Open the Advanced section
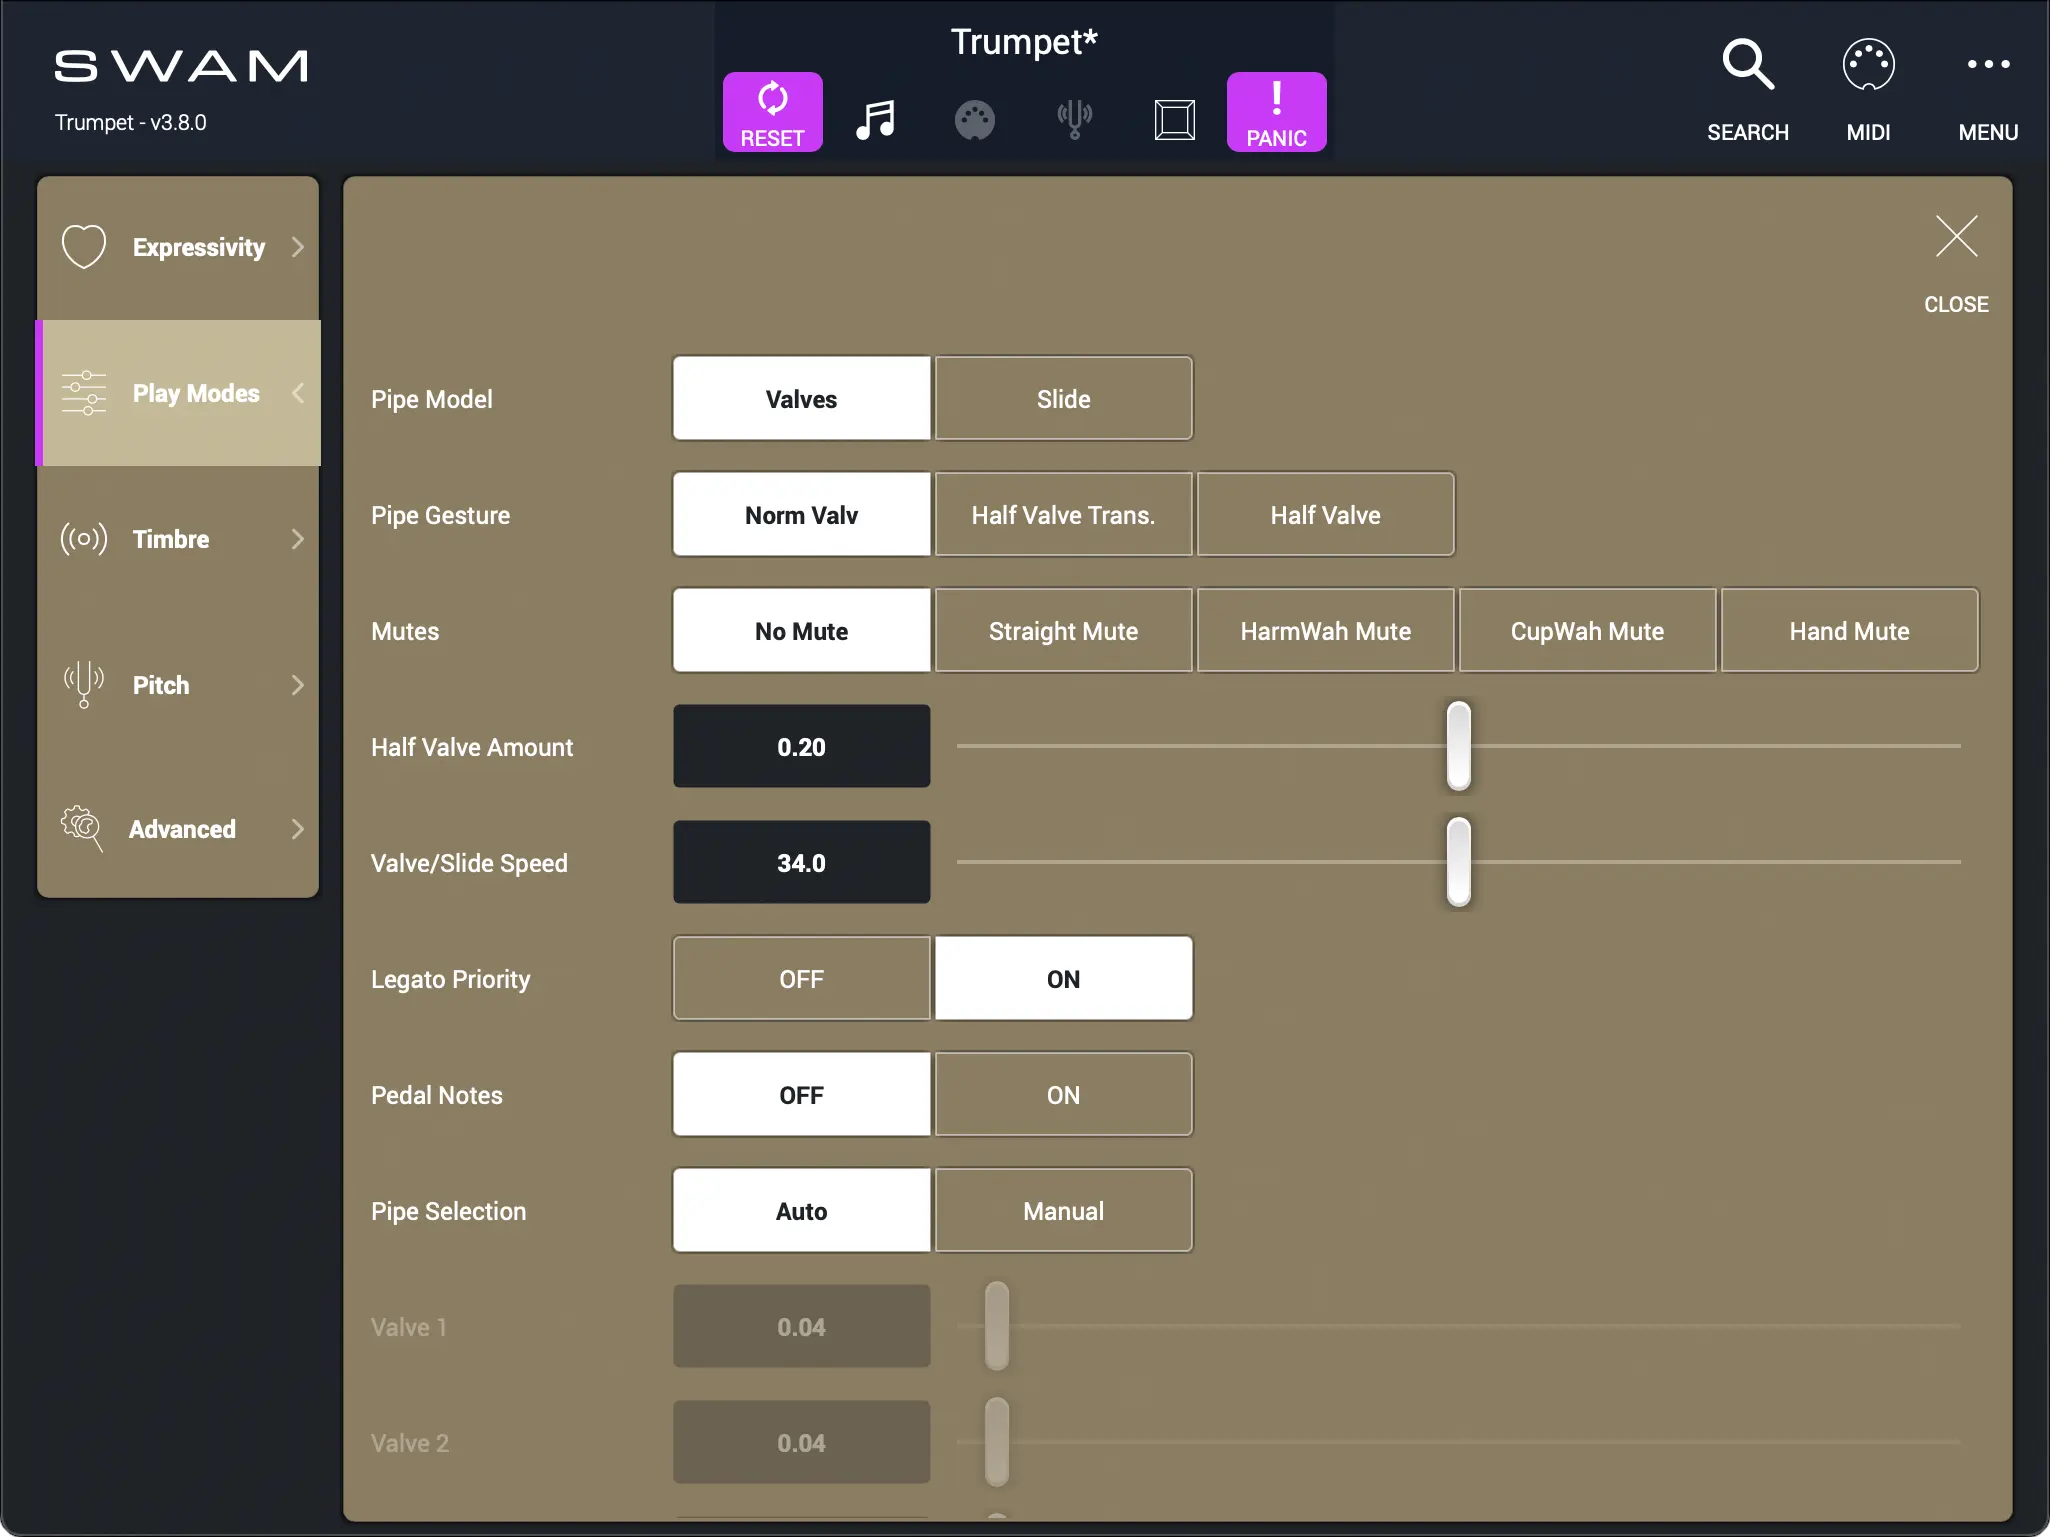 click(178, 828)
